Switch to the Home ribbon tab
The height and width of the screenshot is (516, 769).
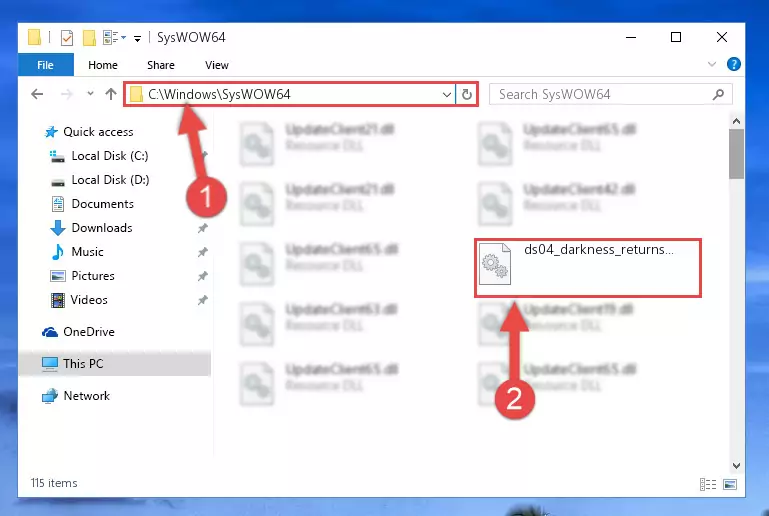coord(103,65)
